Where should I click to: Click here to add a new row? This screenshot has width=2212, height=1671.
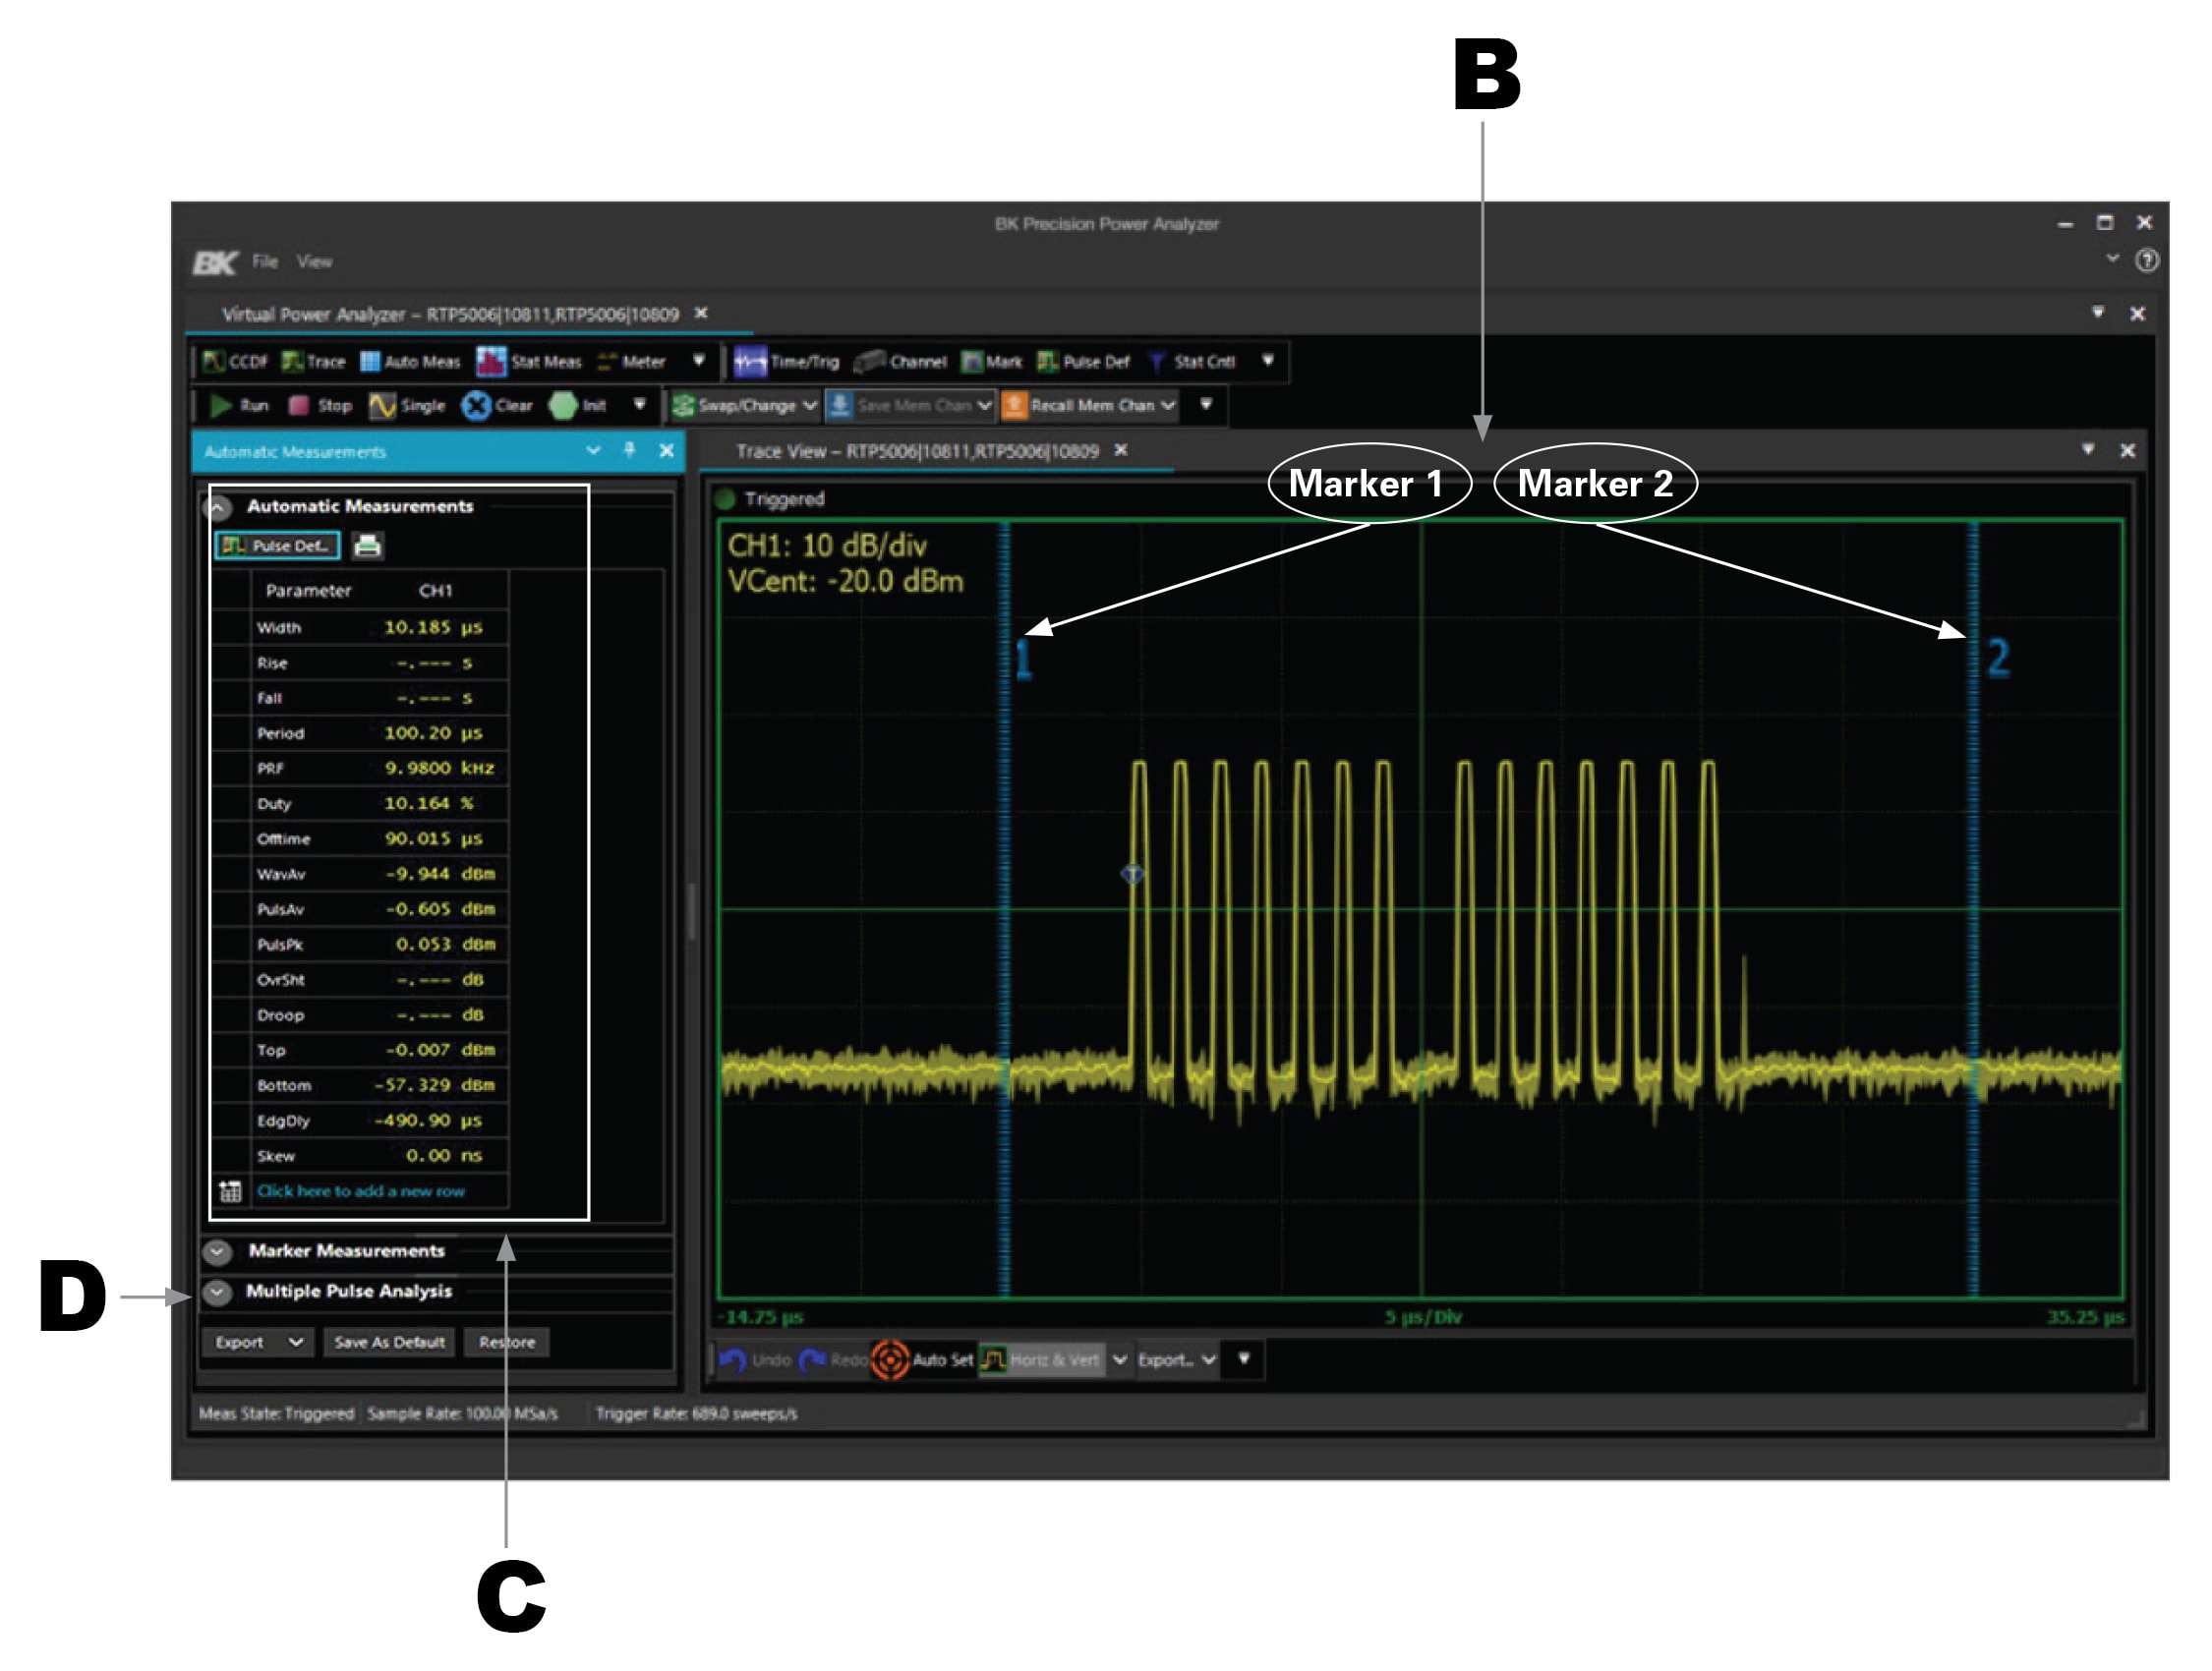365,1190
